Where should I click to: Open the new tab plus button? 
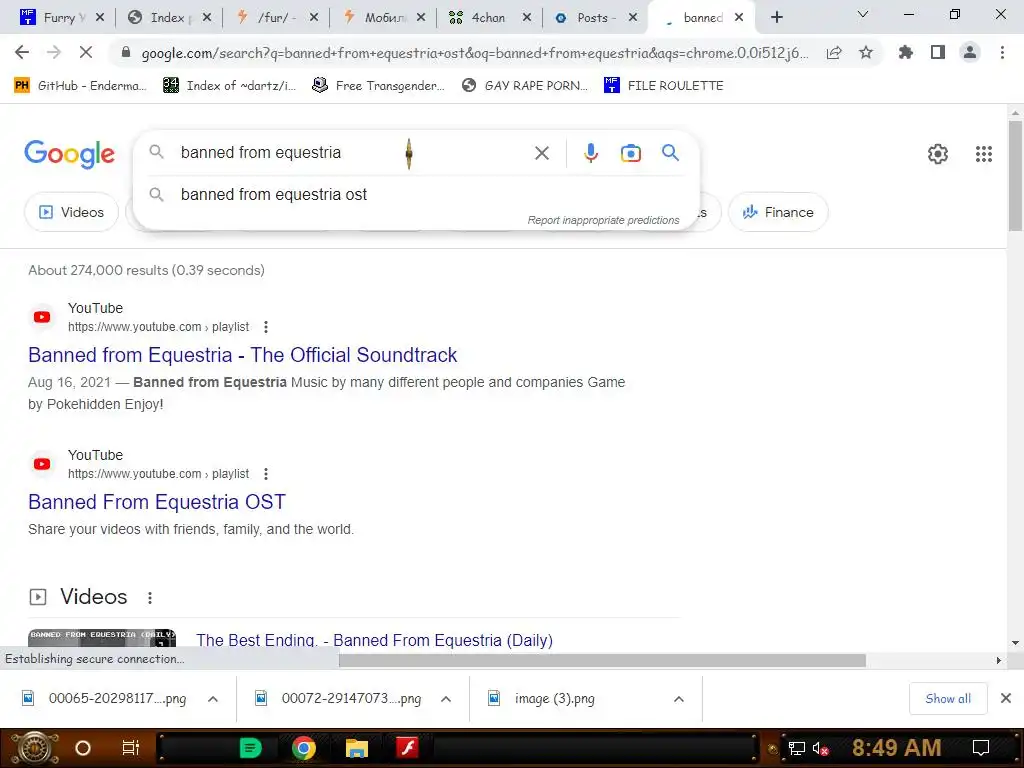(x=776, y=18)
